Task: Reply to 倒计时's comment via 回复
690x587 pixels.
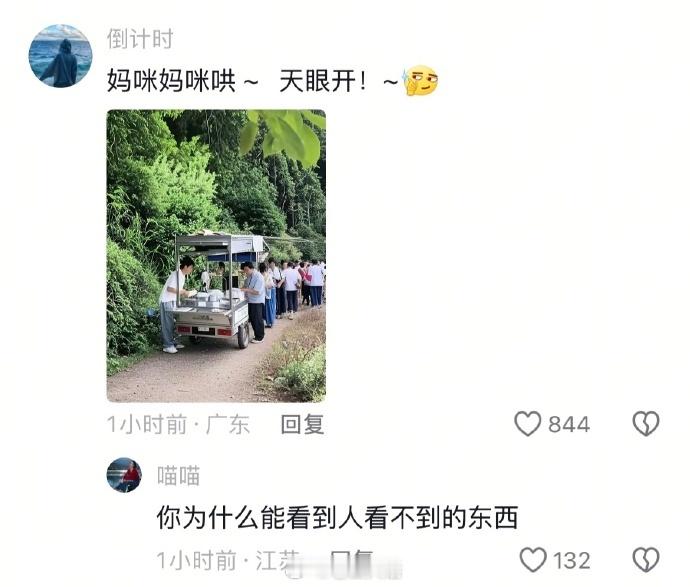Action: click(x=302, y=424)
